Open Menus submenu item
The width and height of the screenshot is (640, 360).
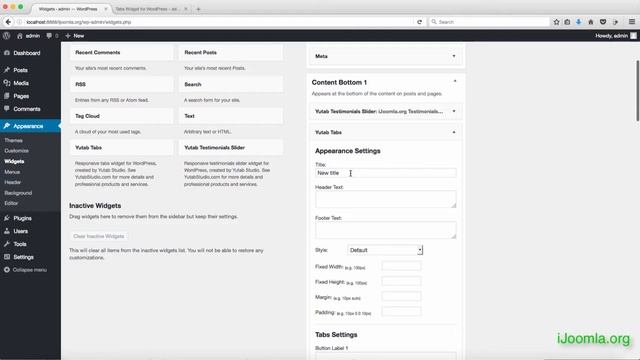(x=12, y=172)
